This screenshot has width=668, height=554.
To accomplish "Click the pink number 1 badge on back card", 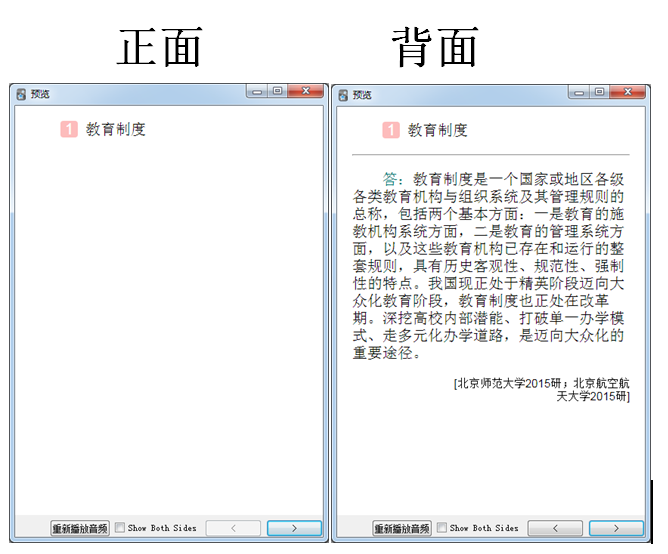I will point(391,130).
